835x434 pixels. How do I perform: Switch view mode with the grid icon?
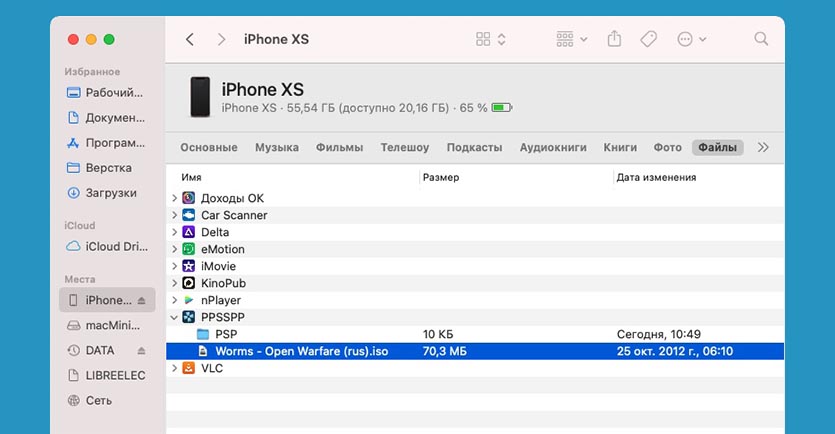[x=483, y=39]
